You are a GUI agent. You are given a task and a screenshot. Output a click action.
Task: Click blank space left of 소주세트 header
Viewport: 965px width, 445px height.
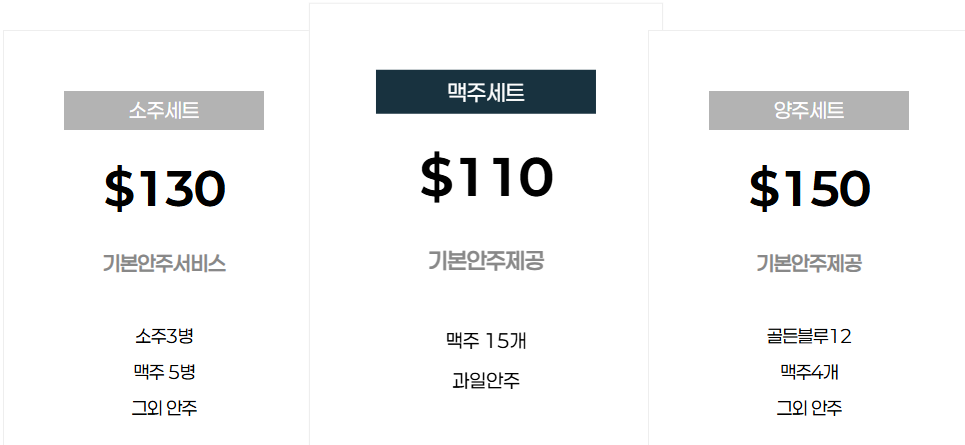(34, 110)
